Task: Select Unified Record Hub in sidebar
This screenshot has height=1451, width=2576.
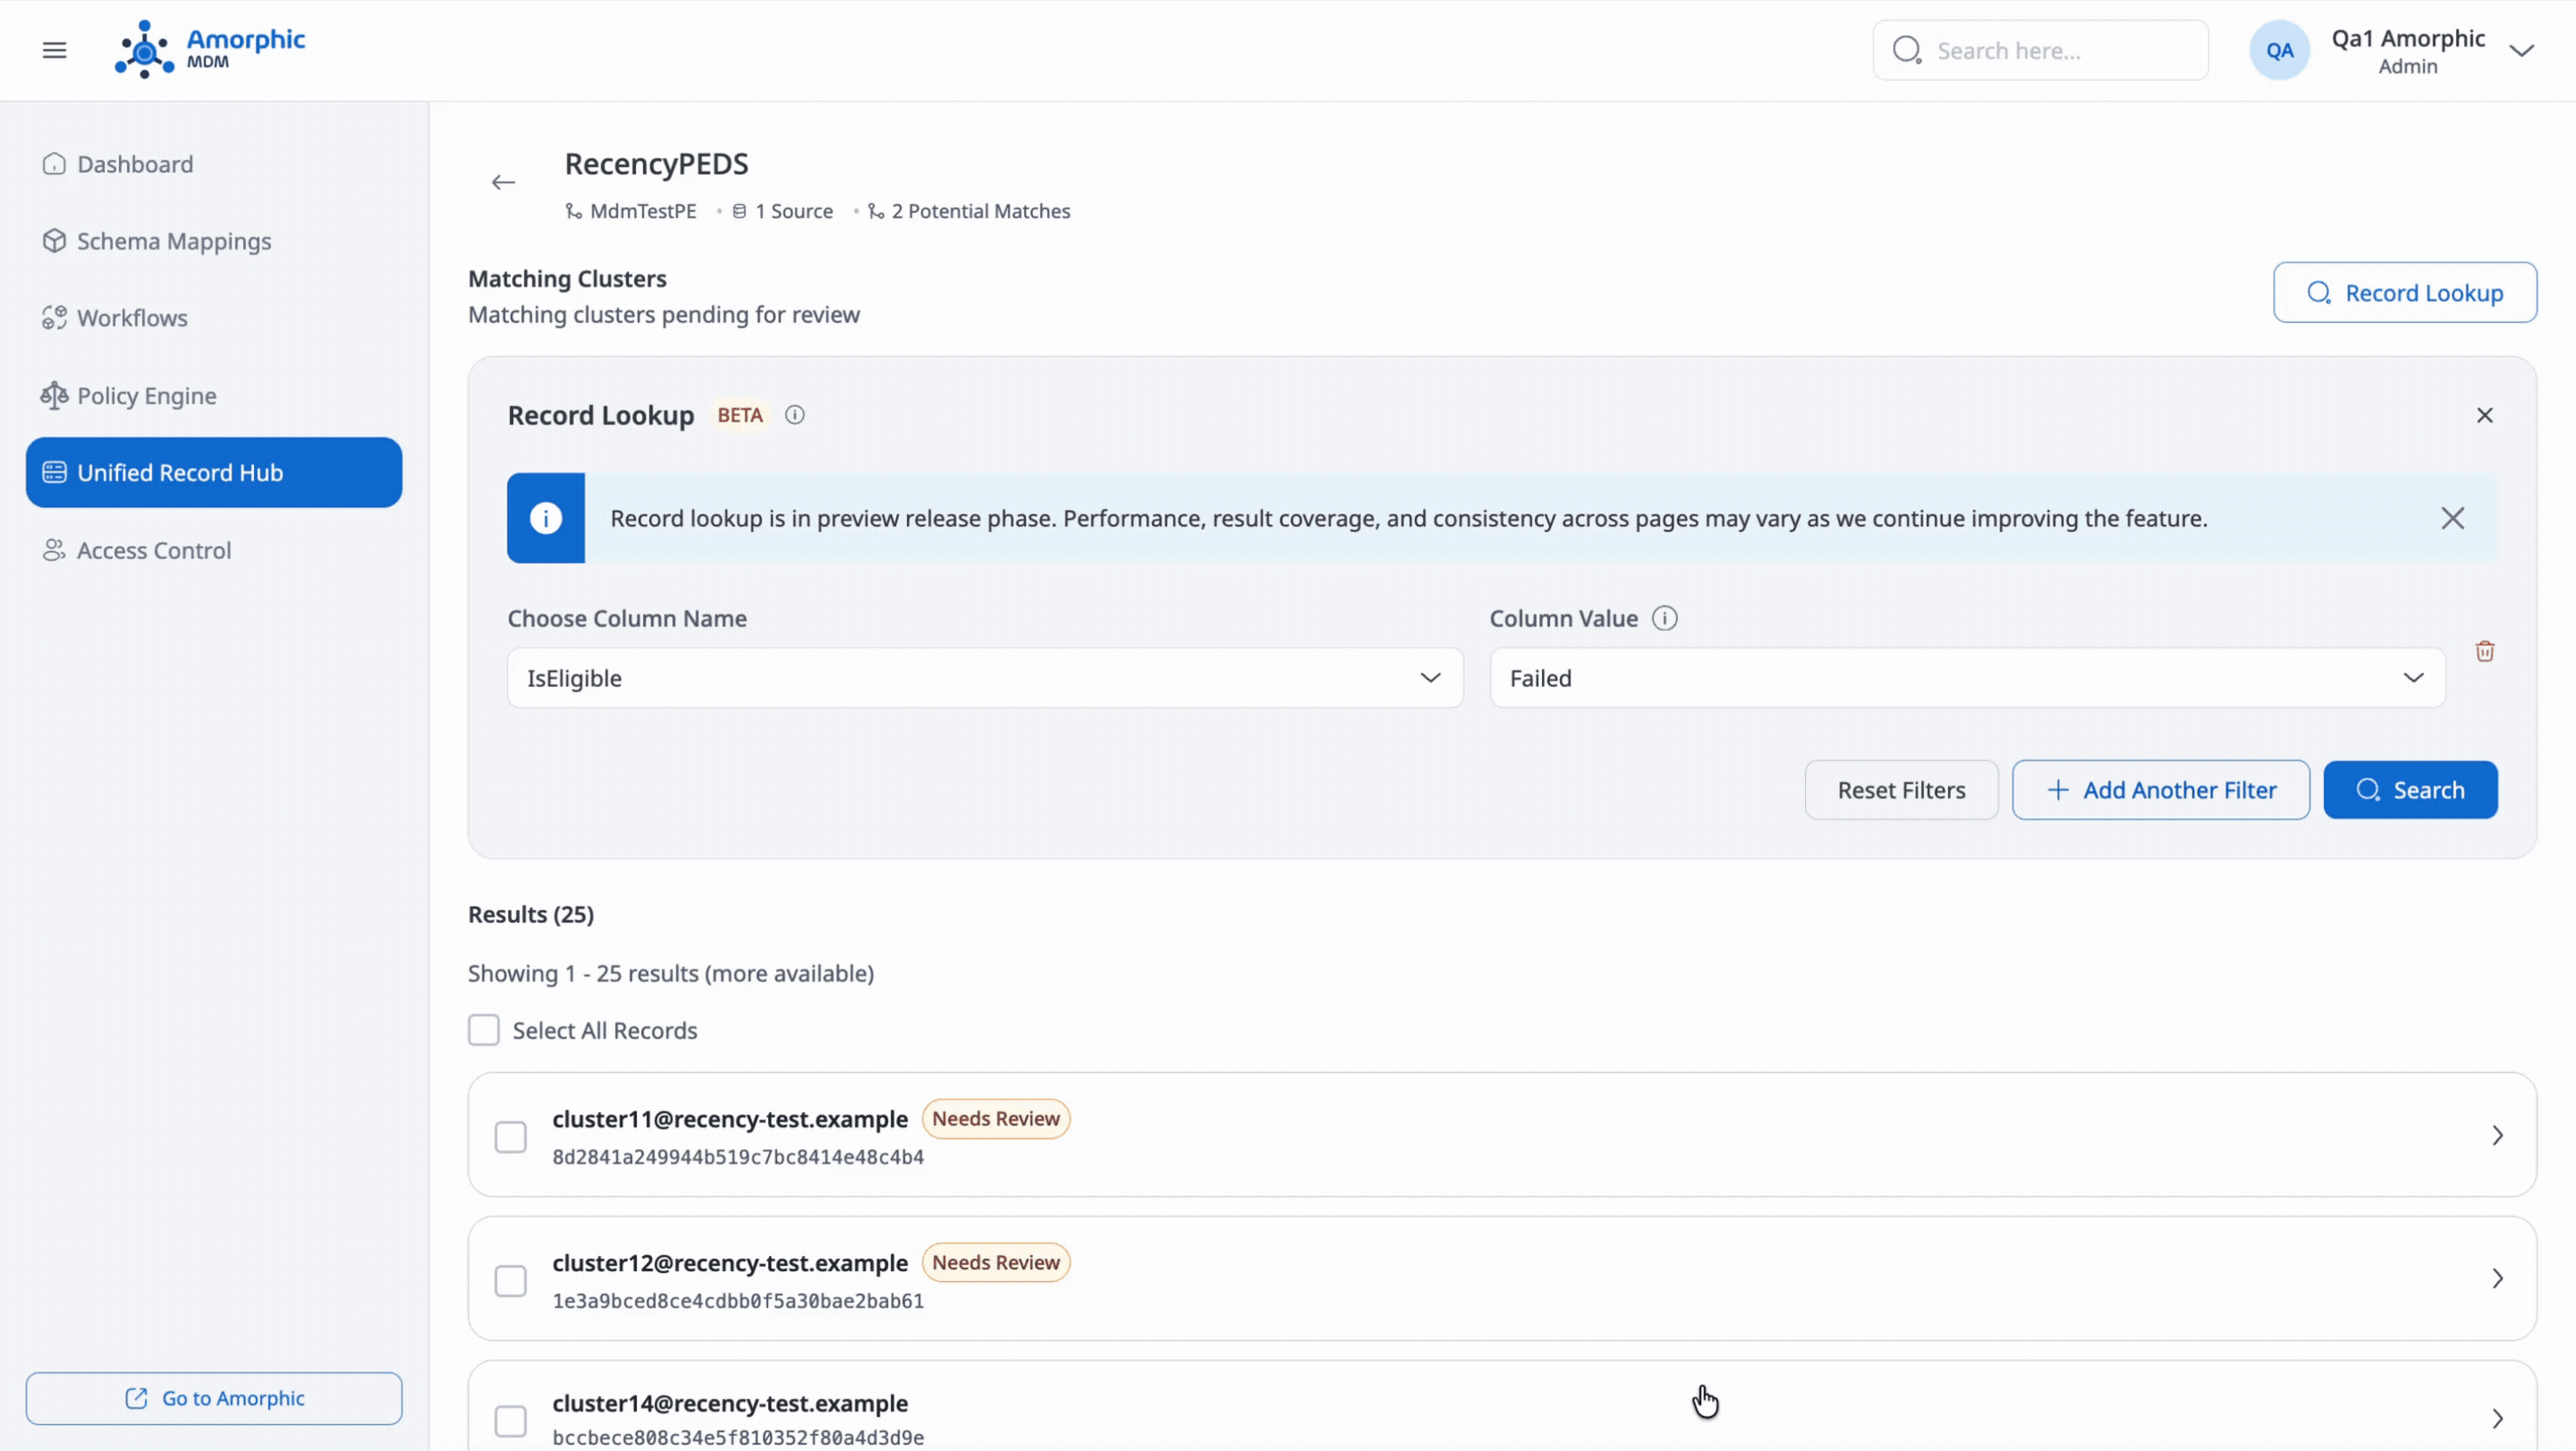Action: click(214, 472)
